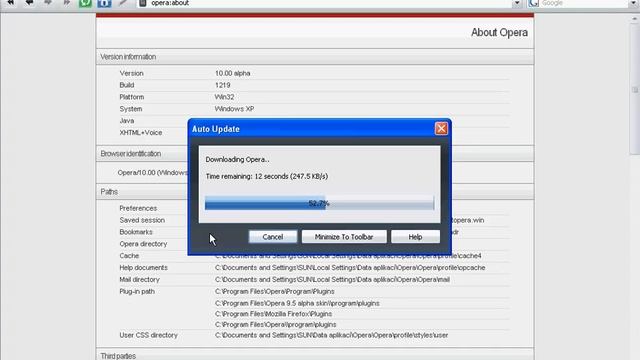Go back using the Back arrow icon

(29, 2)
